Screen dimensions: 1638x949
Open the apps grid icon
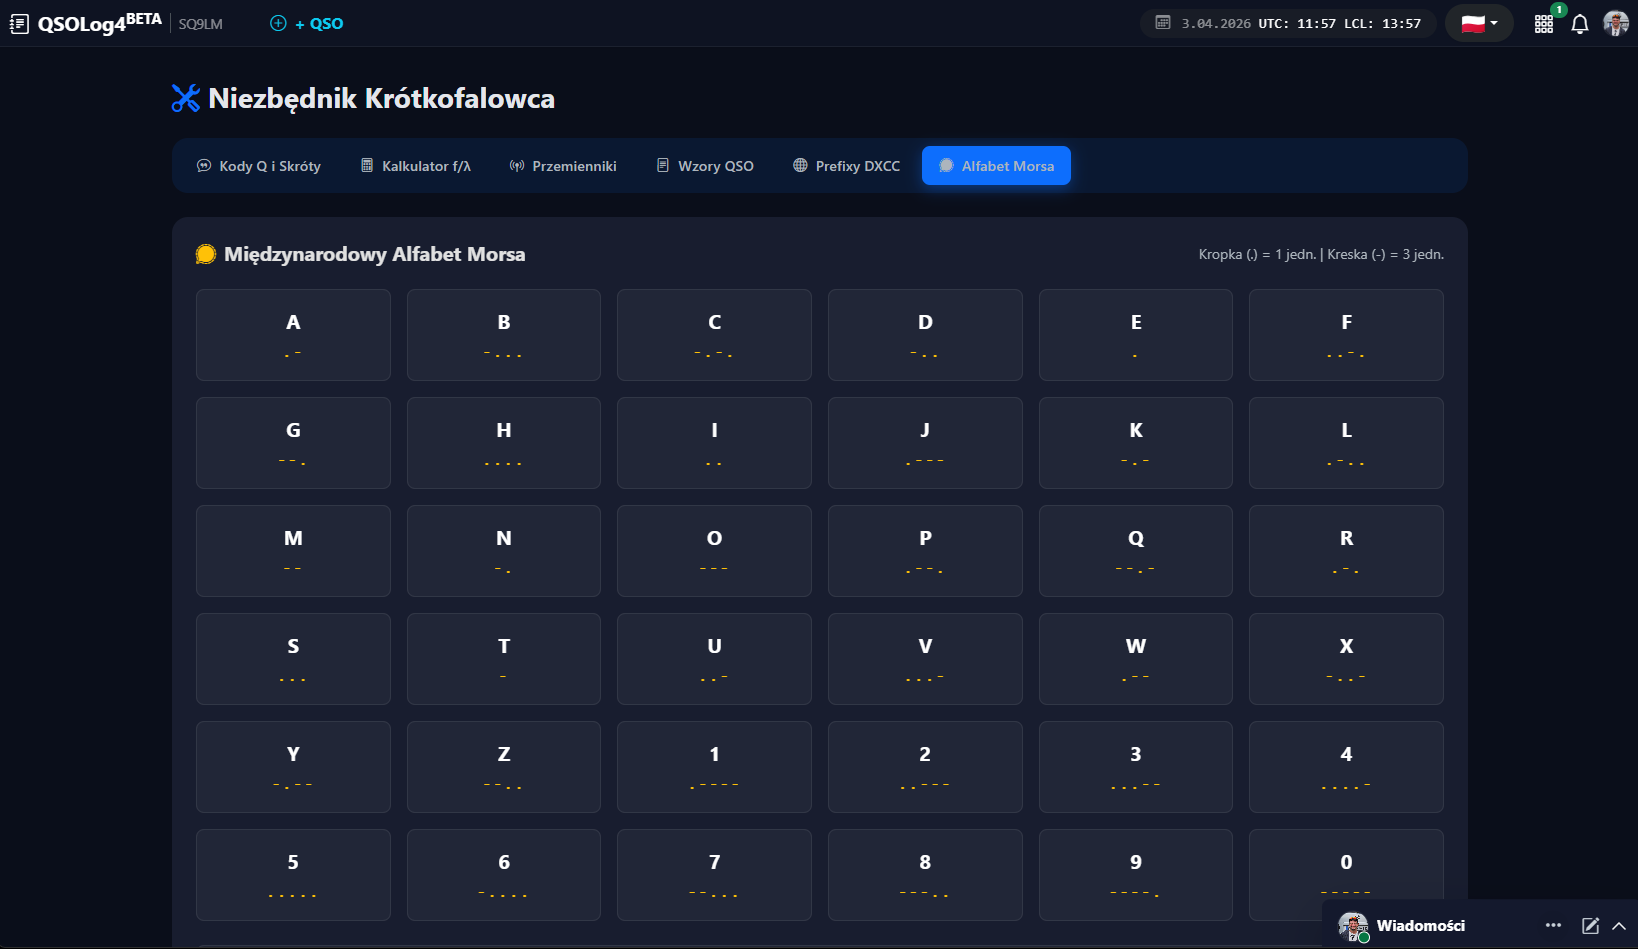[x=1544, y=24]
